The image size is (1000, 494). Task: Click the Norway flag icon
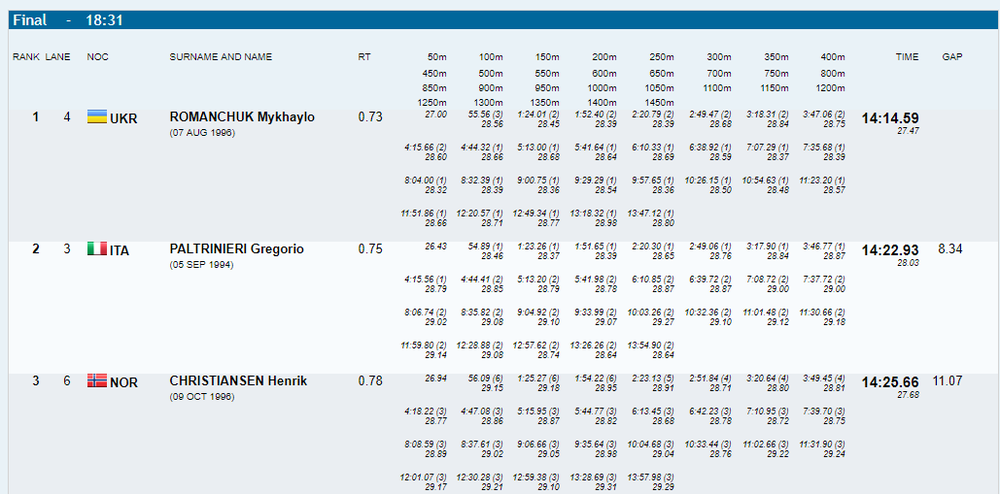pyautogui.click(x=97, y=381)
